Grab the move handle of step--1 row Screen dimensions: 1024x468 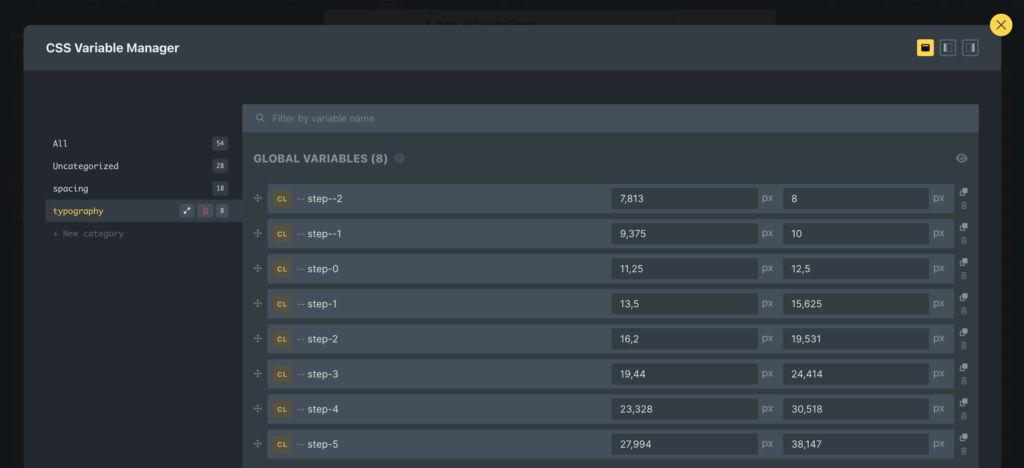pyautogui.click(x=258, y=234)
